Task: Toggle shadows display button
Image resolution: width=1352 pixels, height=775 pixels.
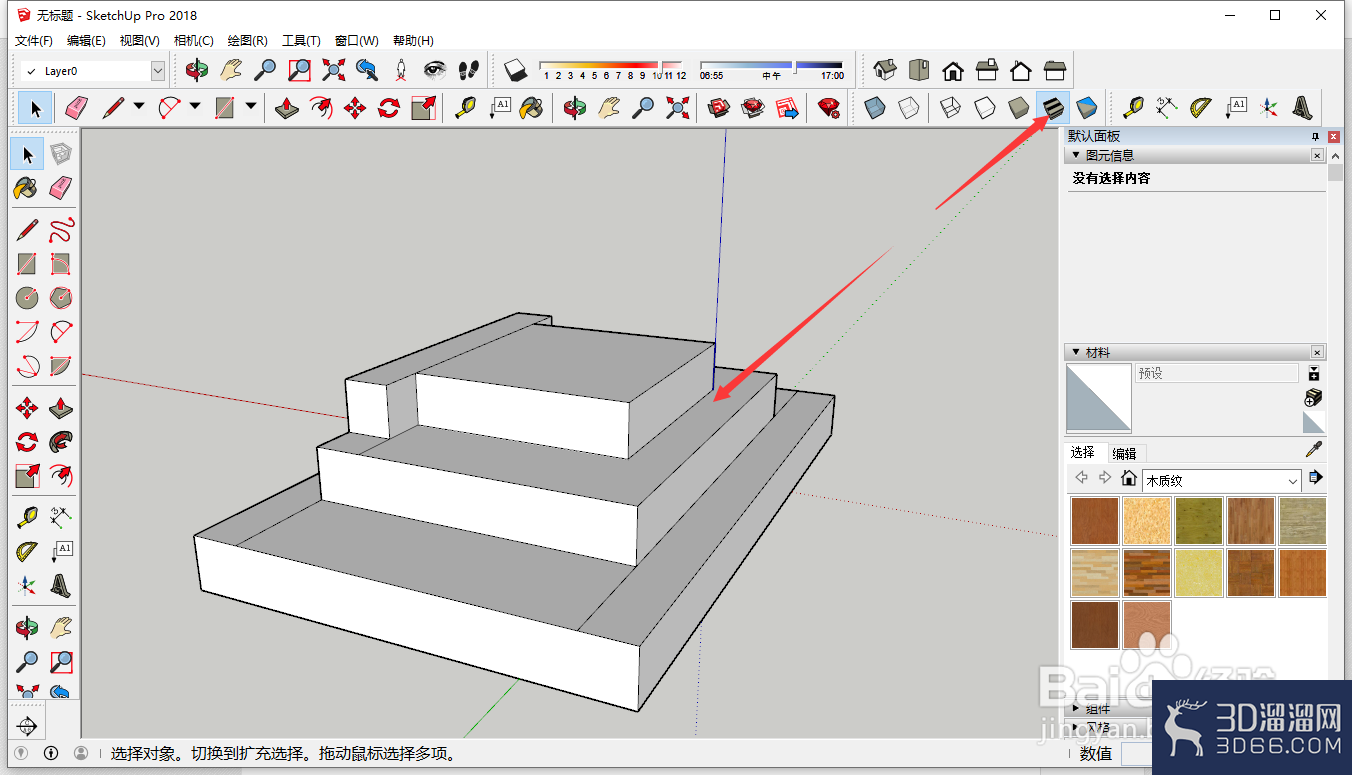Action: pos(515,70)
